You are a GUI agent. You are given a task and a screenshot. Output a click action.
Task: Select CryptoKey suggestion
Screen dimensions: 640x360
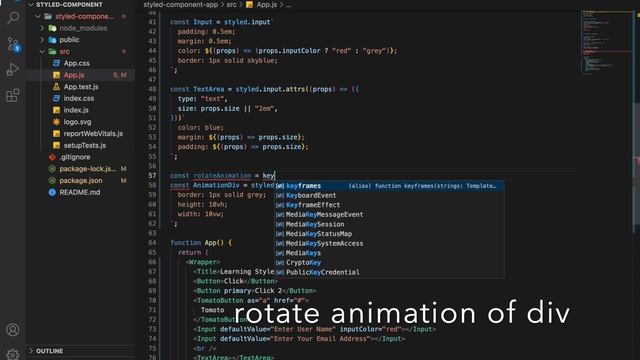pos(389,262)
